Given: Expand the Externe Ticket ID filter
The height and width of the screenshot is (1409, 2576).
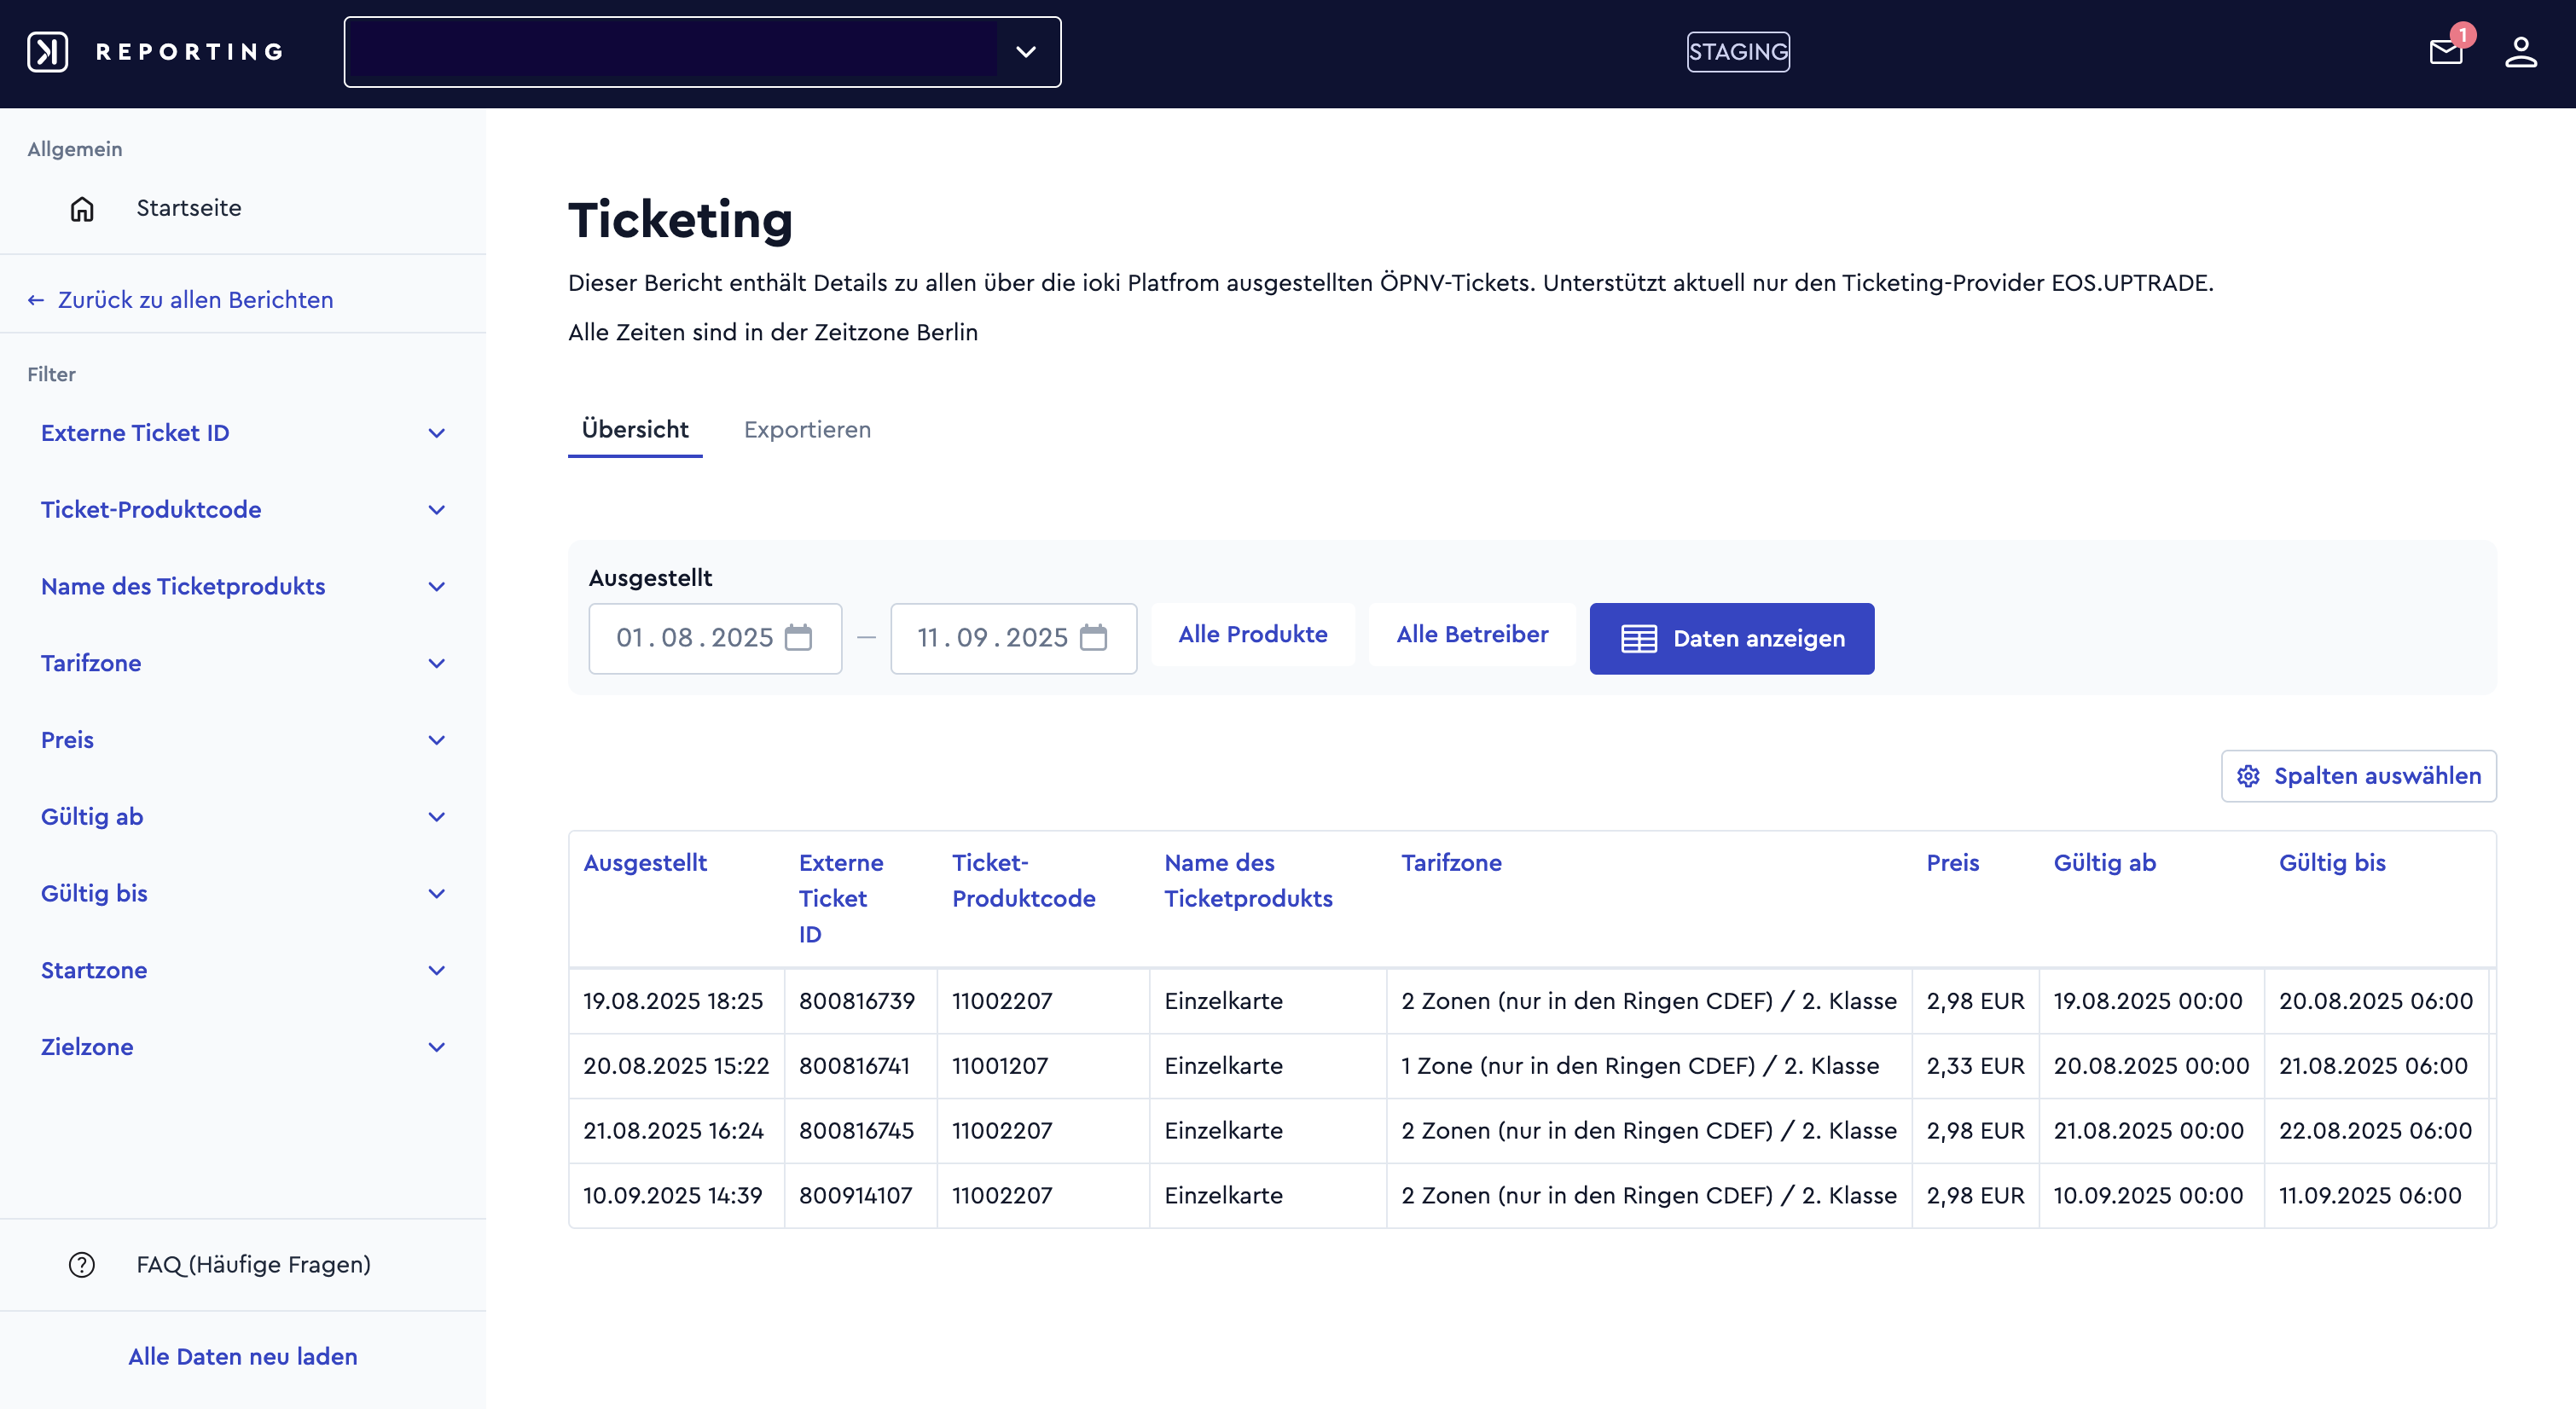Looking at the screenshot, I should point(243,433).
